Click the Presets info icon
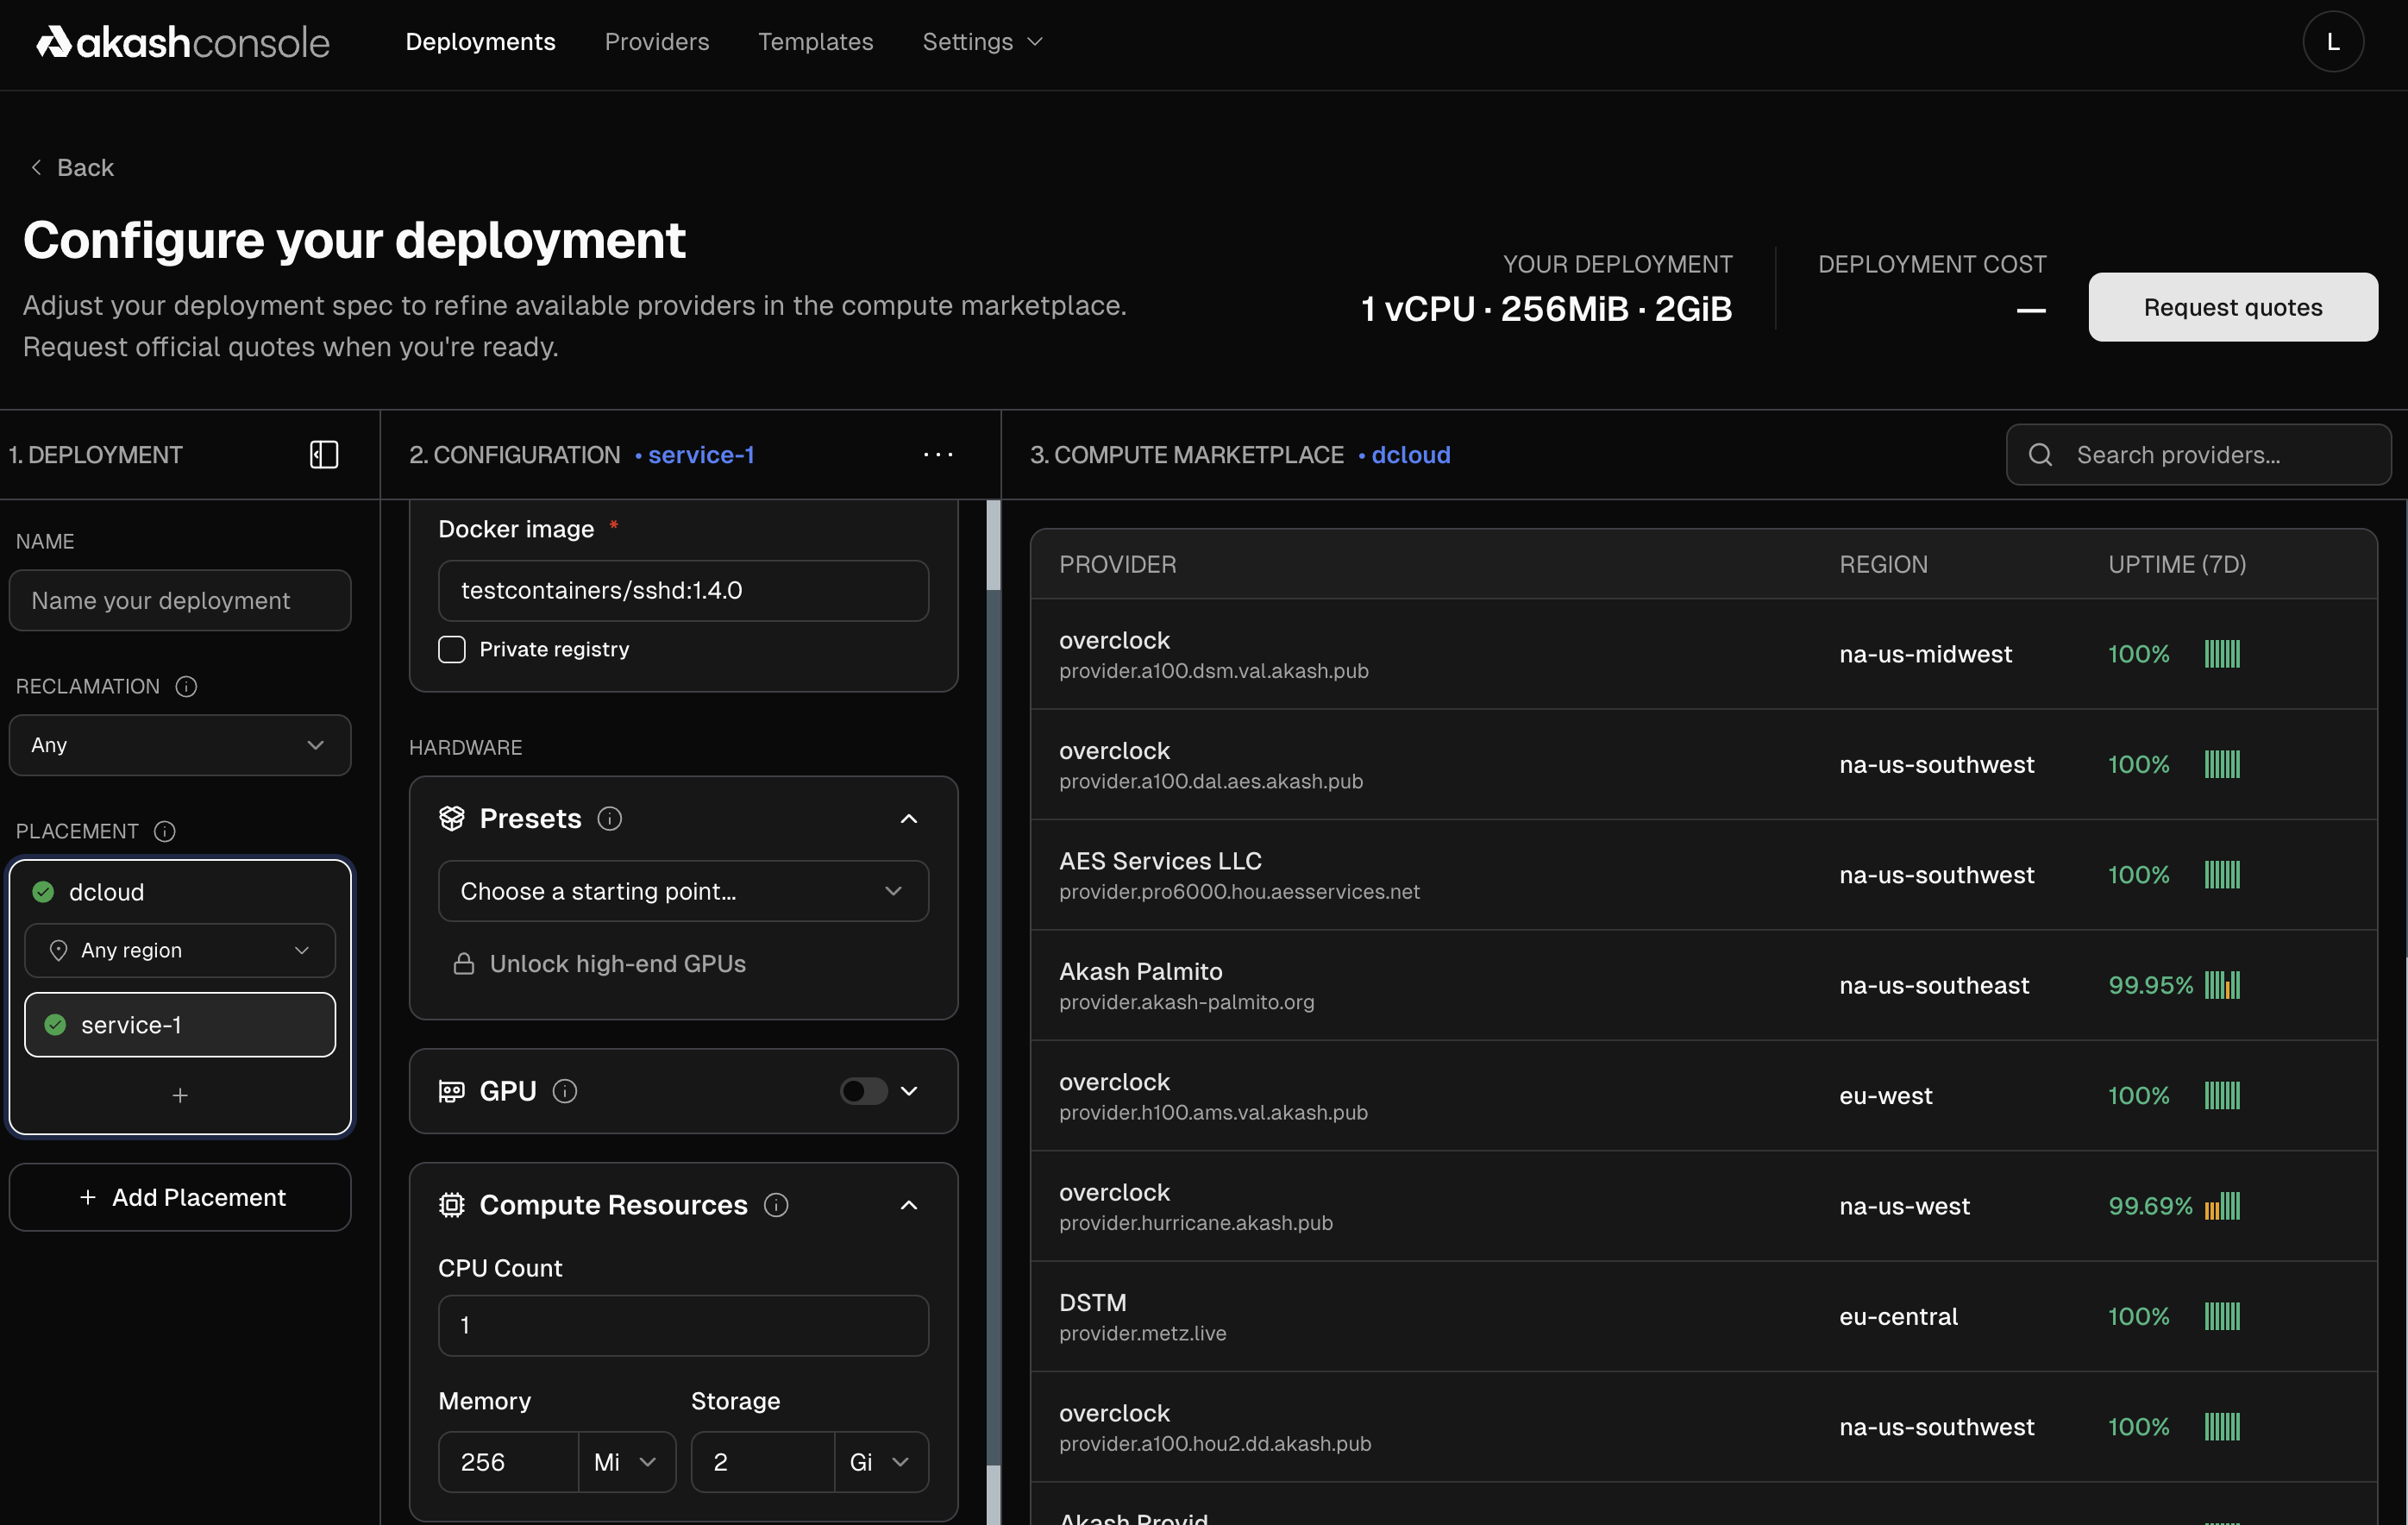This screenshot has width=2408, height=1525. click(610, 819)
